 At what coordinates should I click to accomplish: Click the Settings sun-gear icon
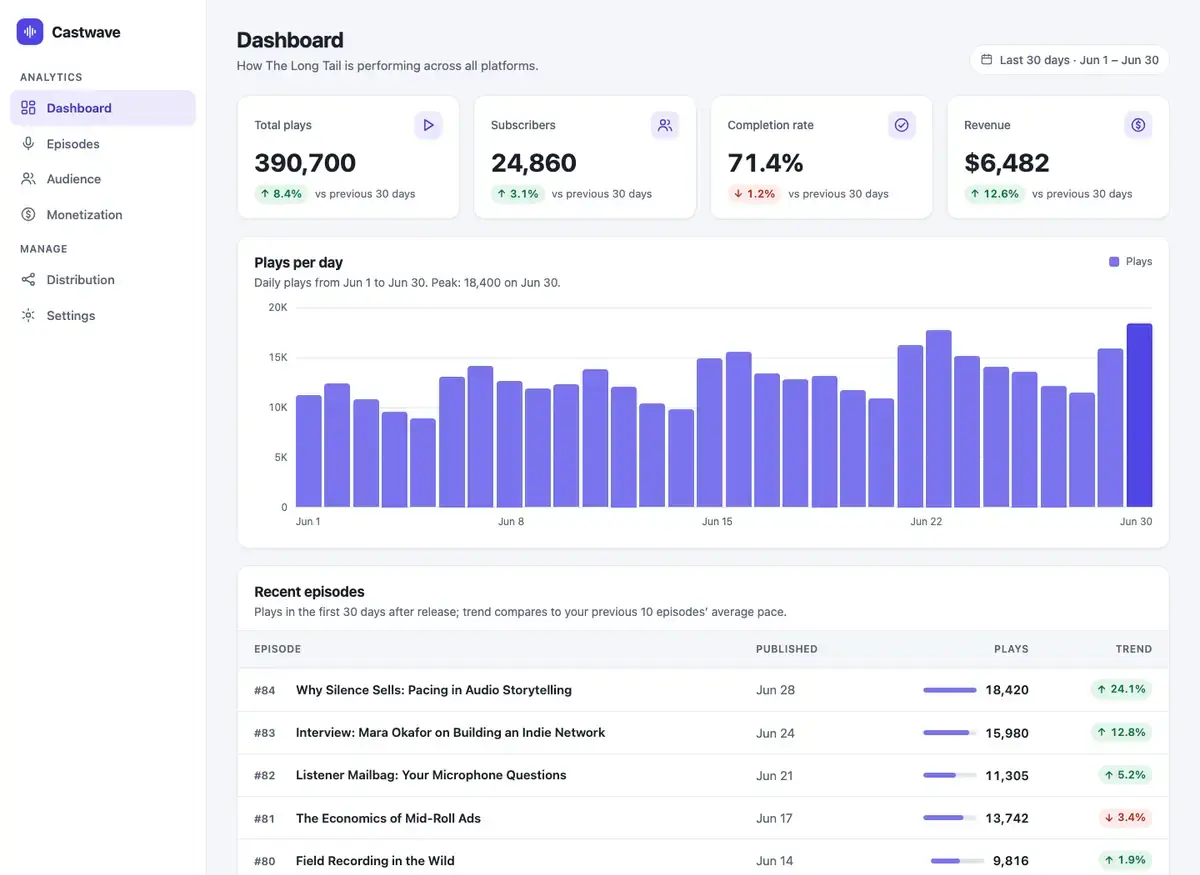point(28,316)
